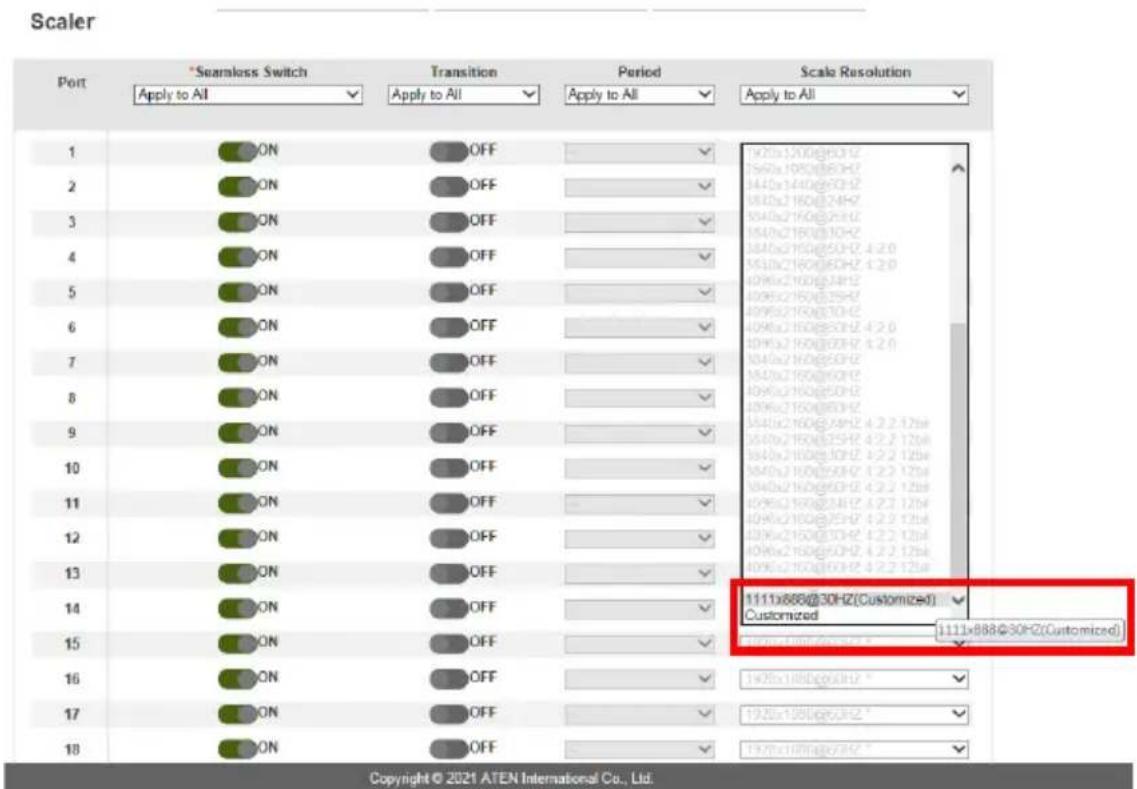Open Seamless Switch Apply to All dropdown

[248, 95]
